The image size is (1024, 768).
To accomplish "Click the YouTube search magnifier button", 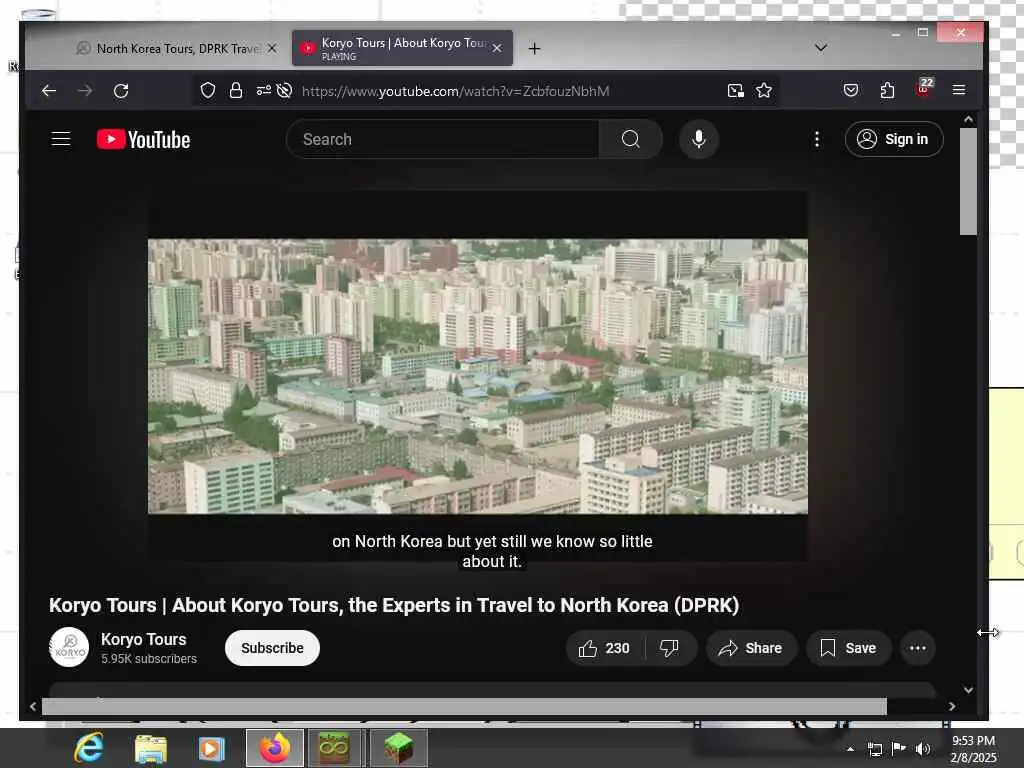I will click(x=630, y=139).
